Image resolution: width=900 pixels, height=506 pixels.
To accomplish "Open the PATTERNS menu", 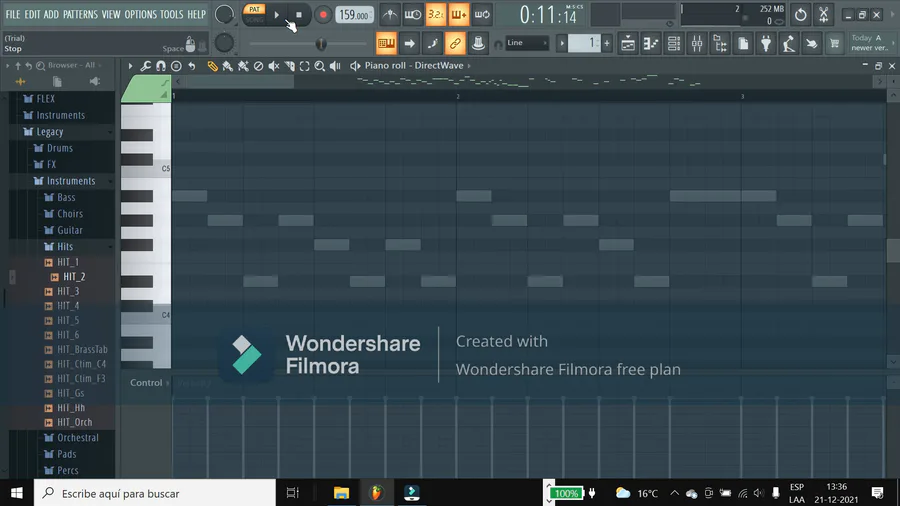I will tap(80, 14).
